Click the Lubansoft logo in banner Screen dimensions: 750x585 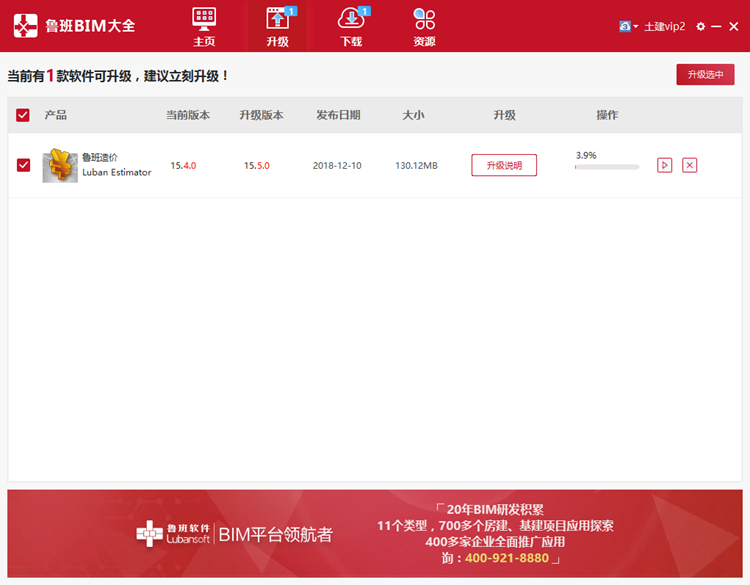(x=173, y=534)
